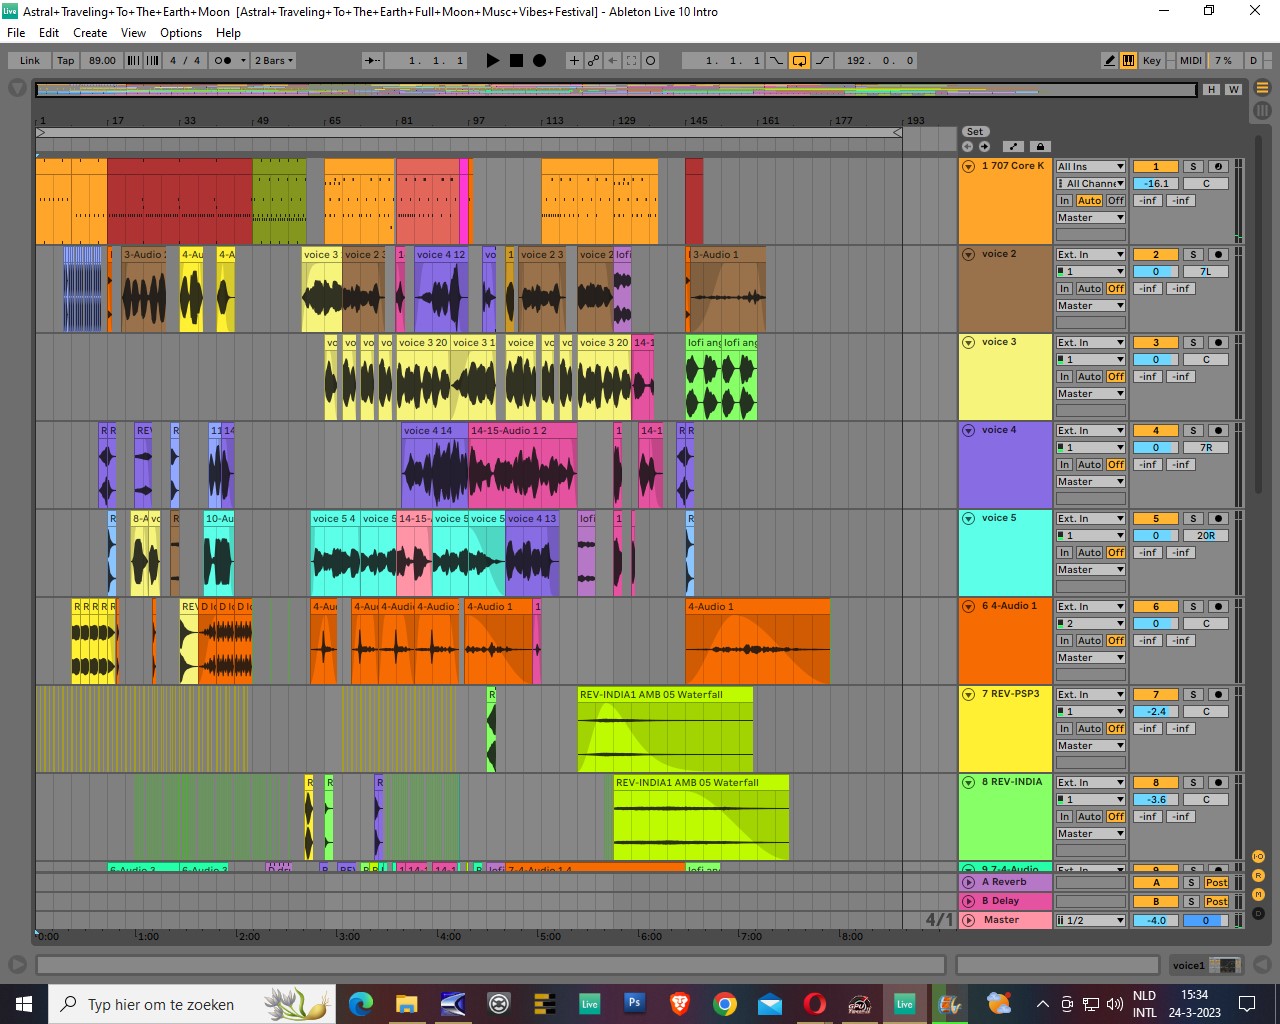Stop playback with the Stop button
The width and height of the screenshot is (1280, 1024).
click(516, 60)
